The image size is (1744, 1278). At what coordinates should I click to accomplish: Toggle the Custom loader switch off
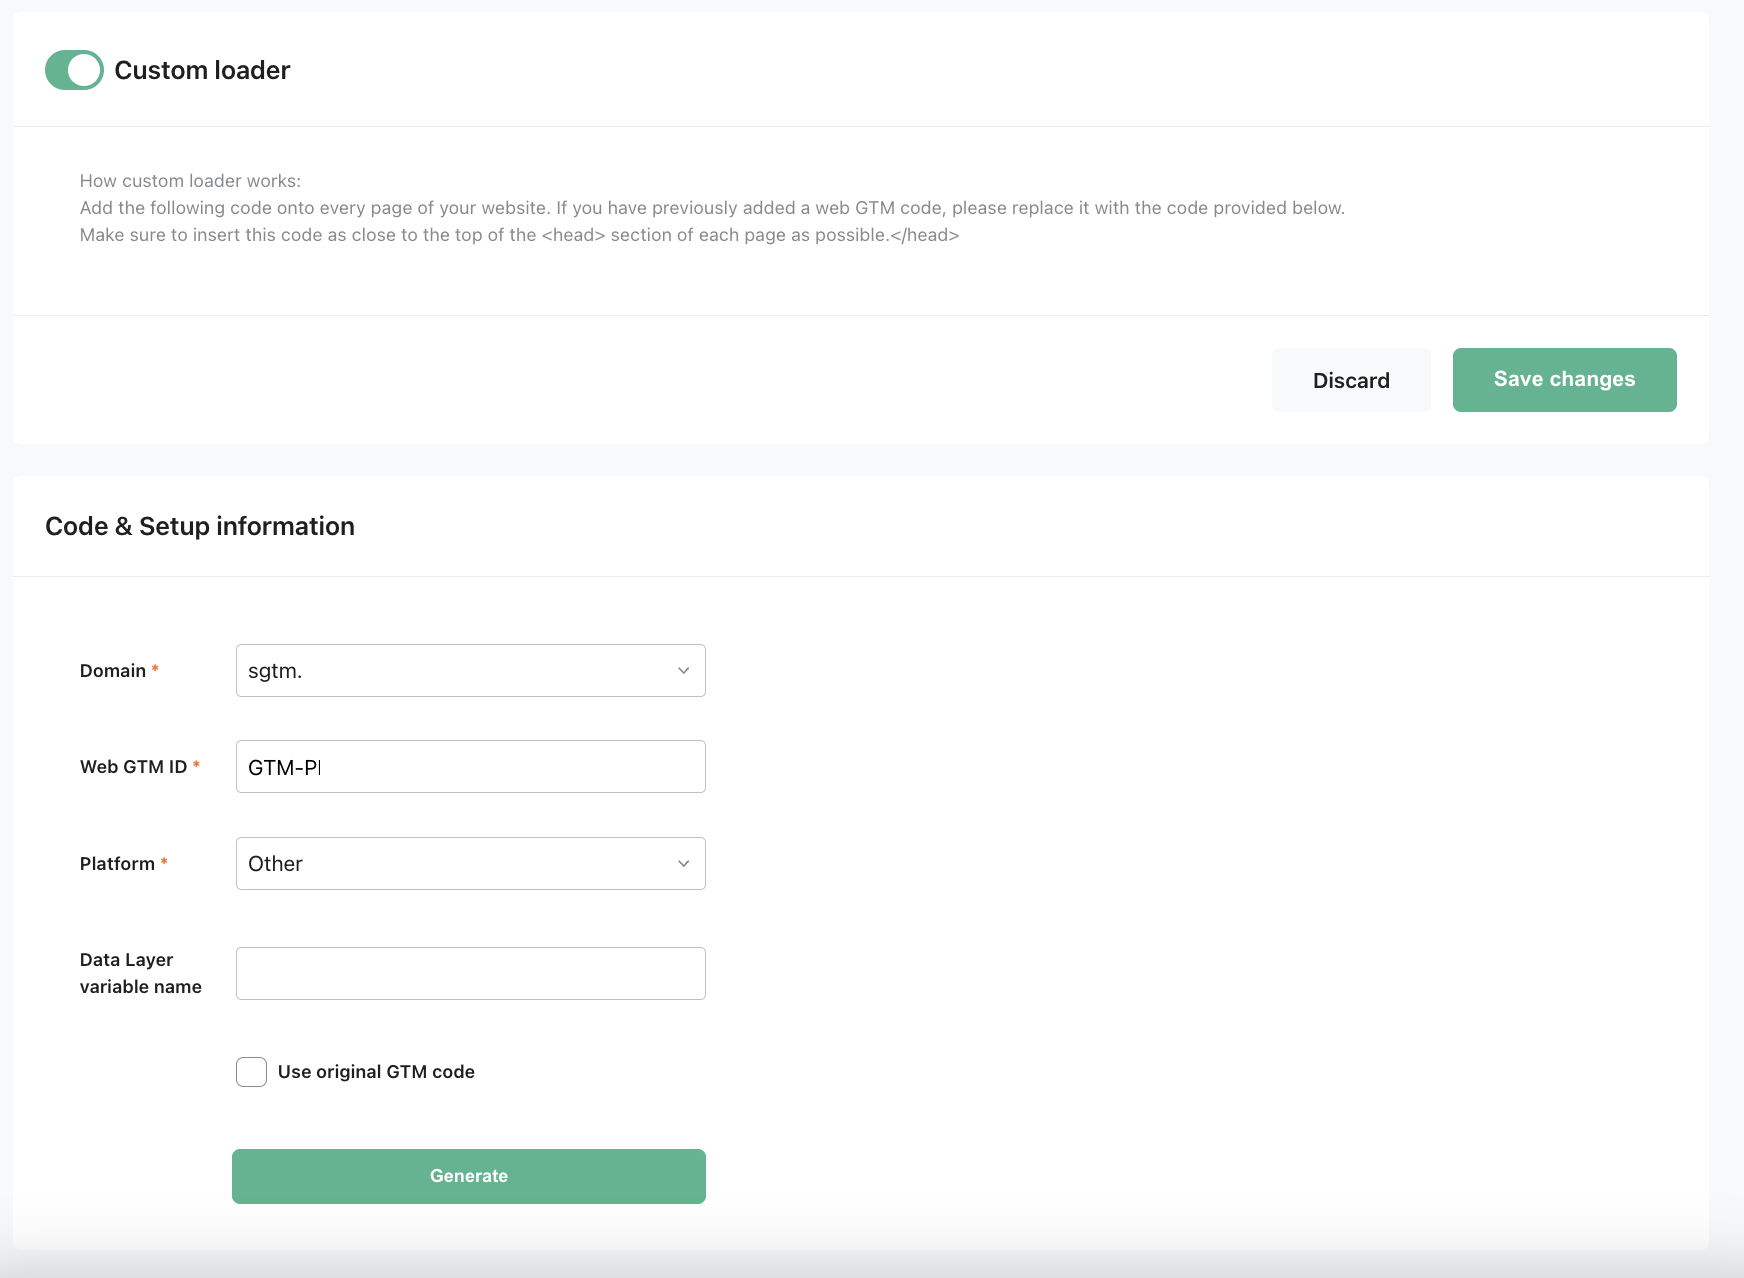pos(74,70)
